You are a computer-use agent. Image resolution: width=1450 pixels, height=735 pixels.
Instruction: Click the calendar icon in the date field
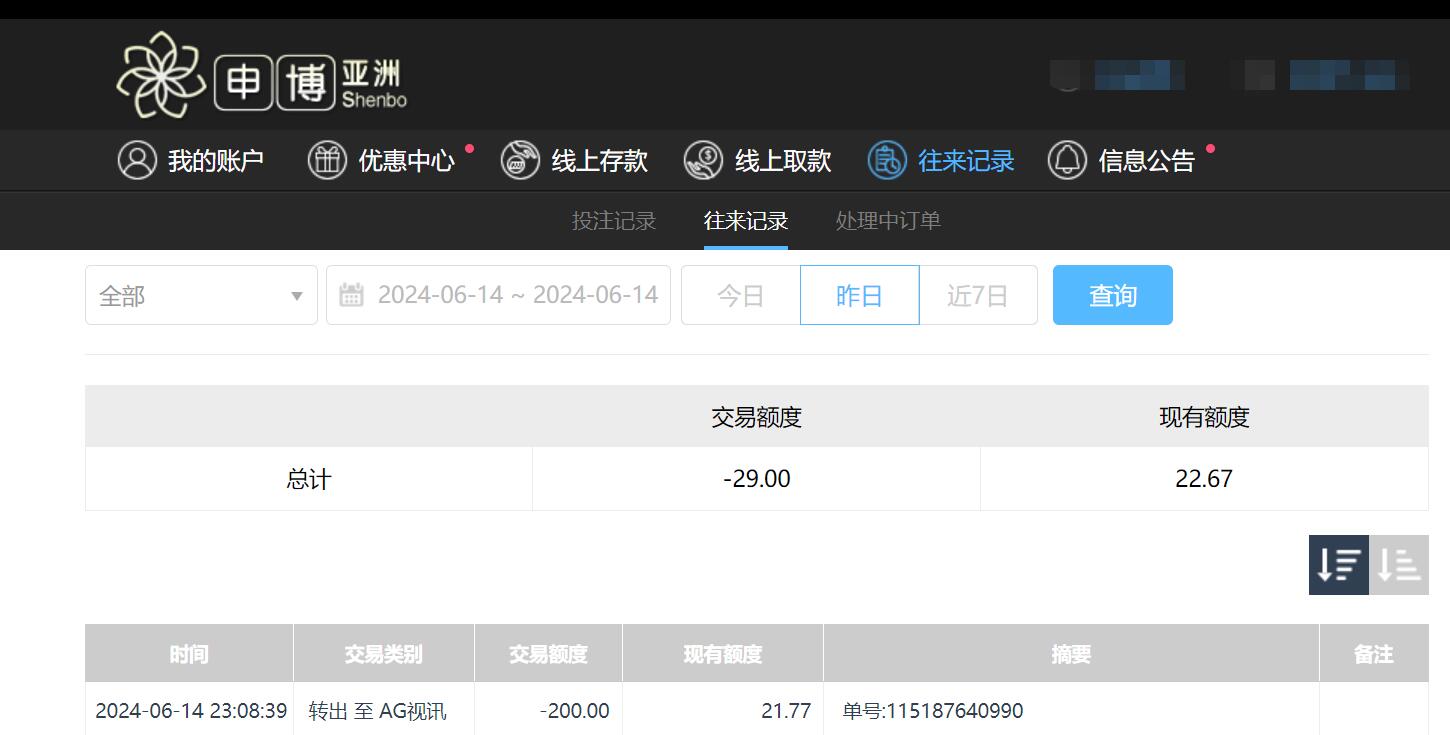point(349,294)
